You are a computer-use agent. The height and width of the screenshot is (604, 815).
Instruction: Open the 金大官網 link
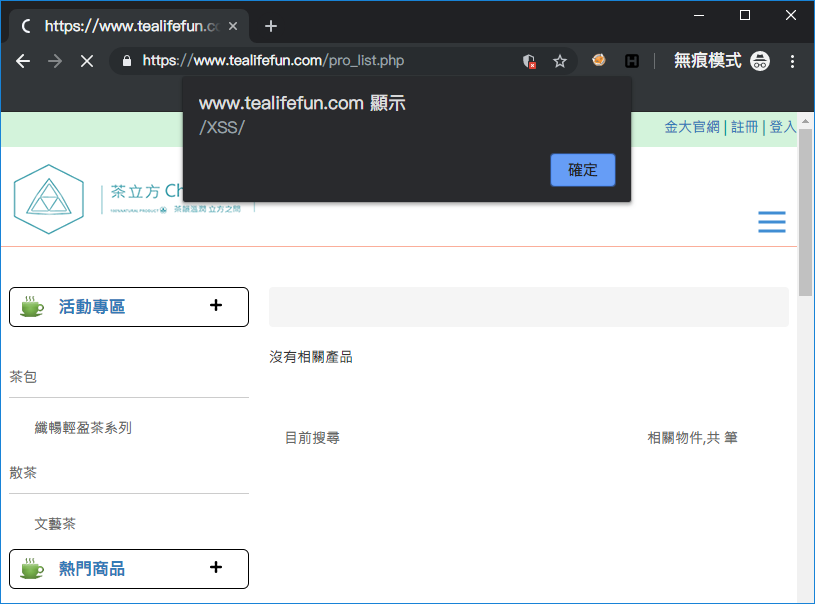(692, 127)
